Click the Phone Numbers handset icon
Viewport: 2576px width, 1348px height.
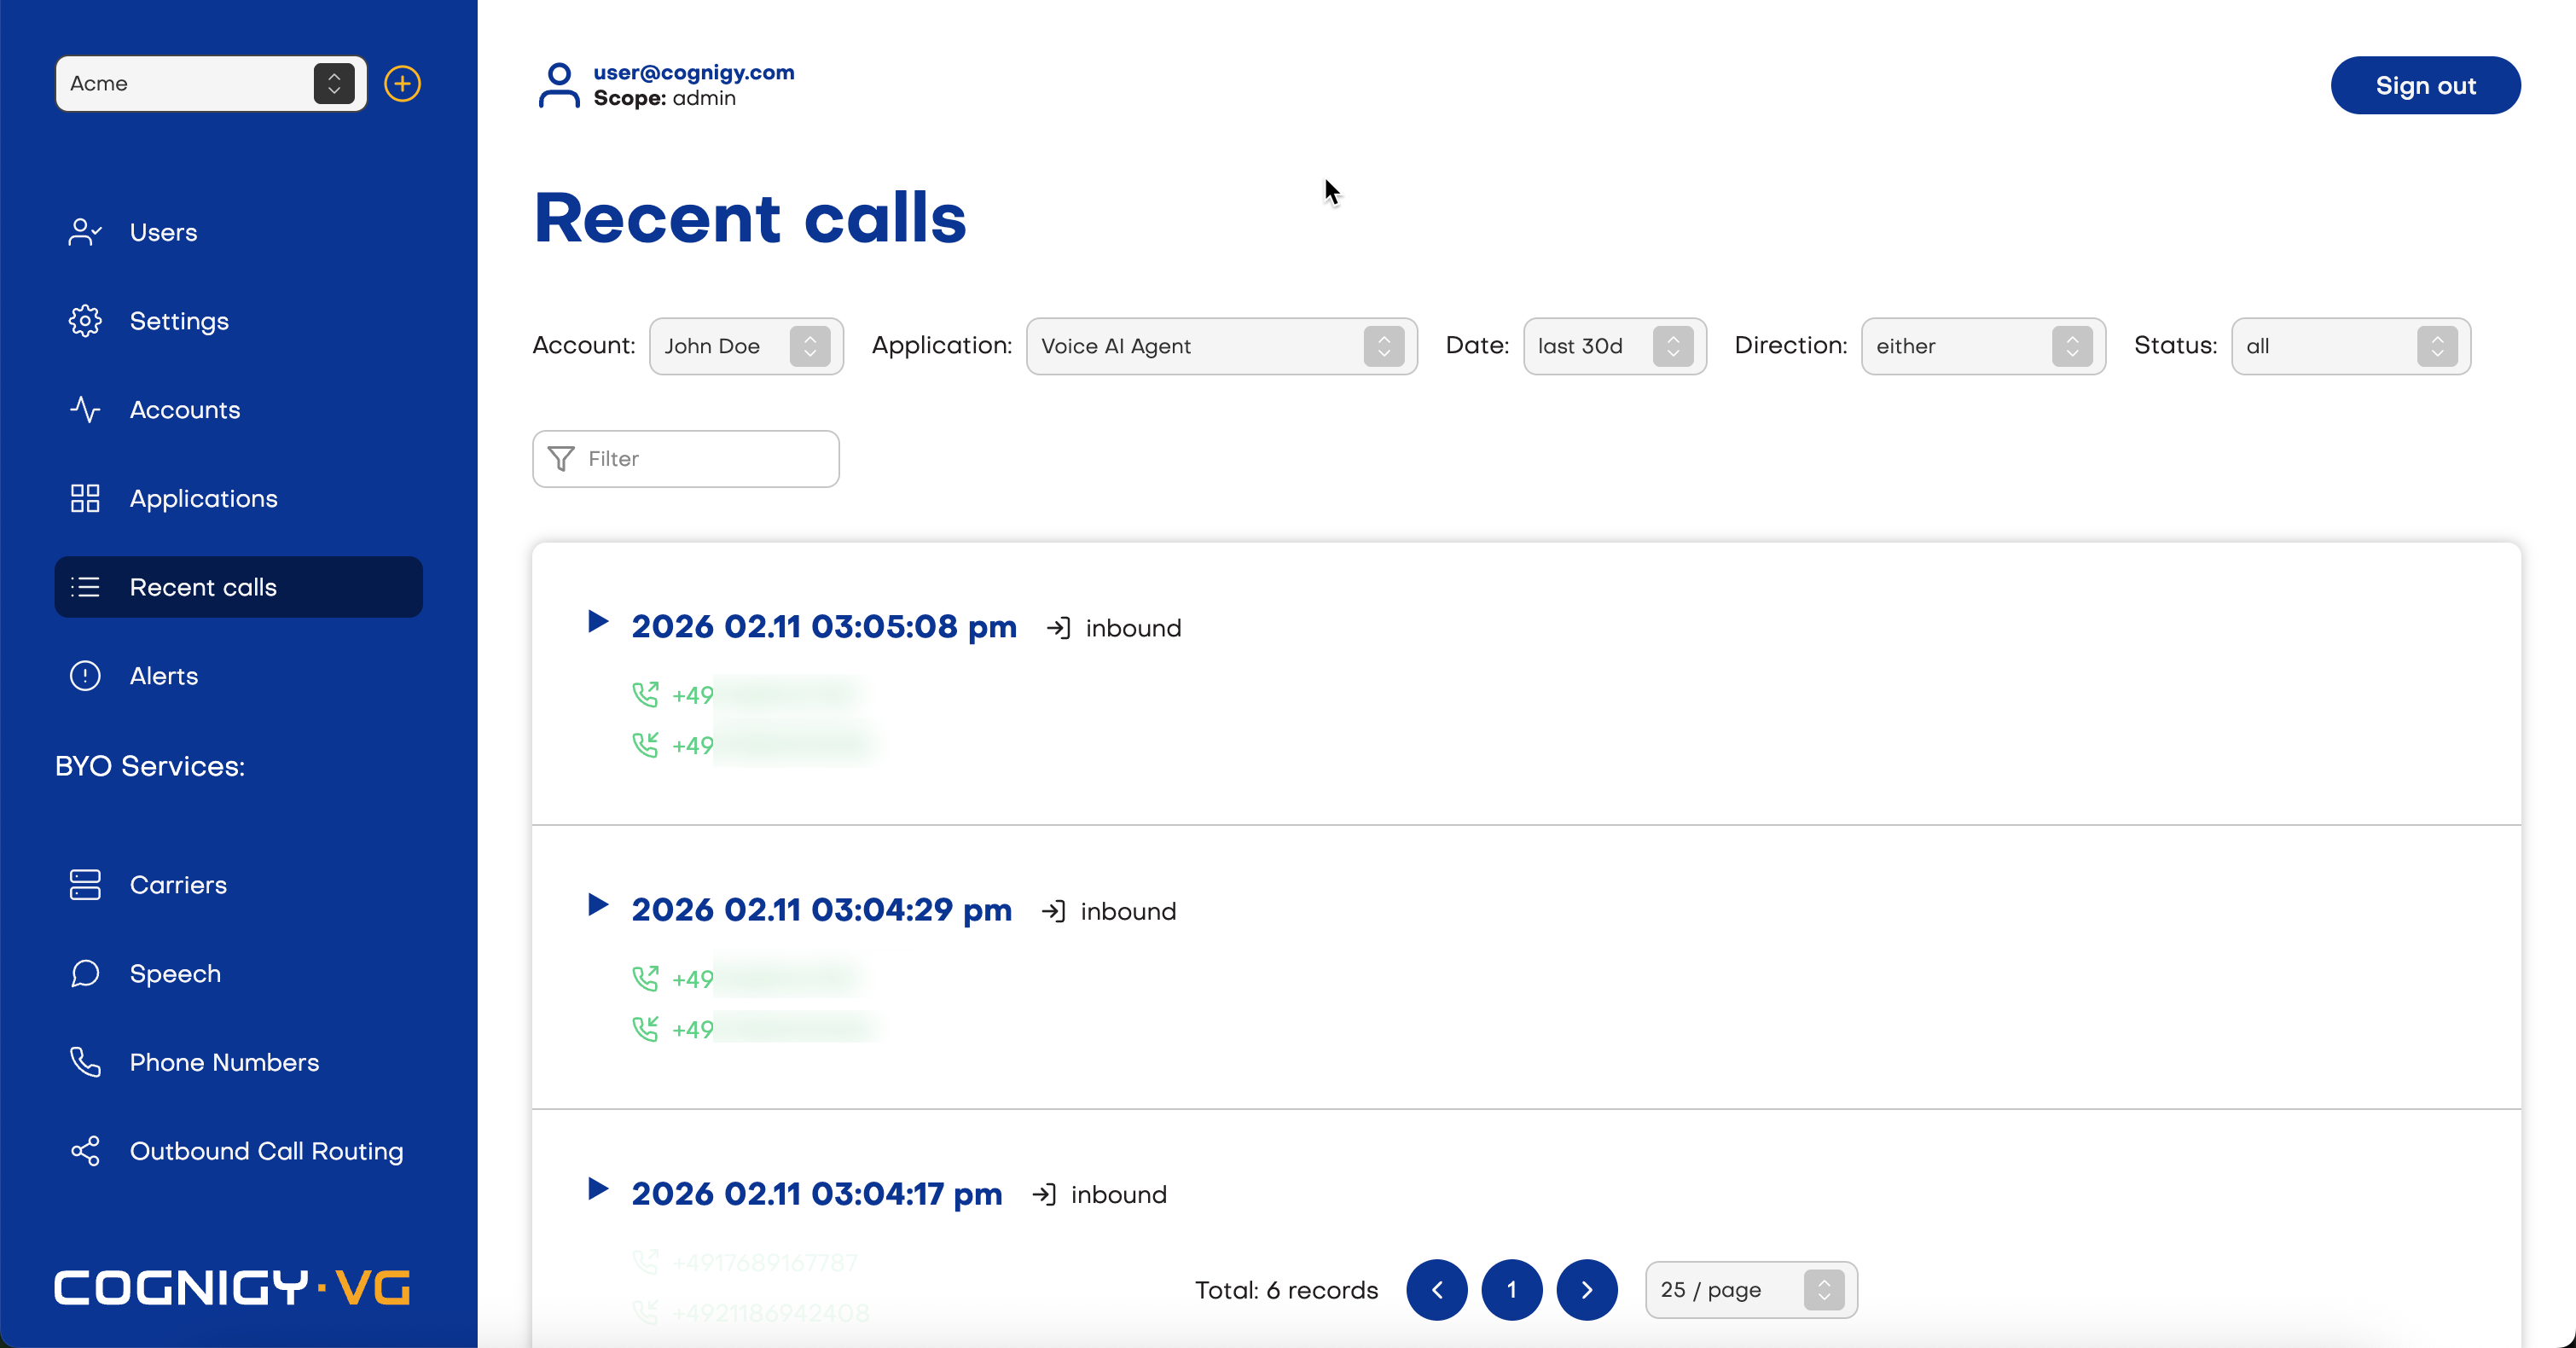pos(85,1062)
